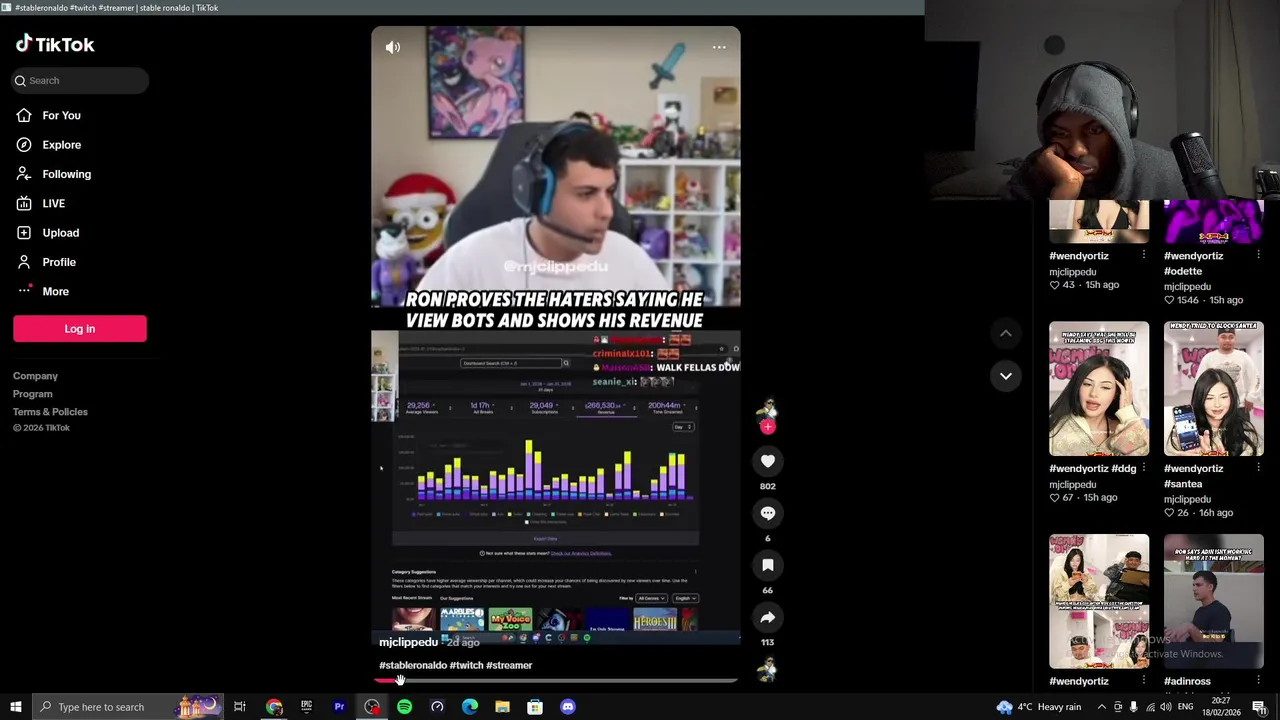Open options for #wendyortiz 43-likes video

click(1144, 255)
